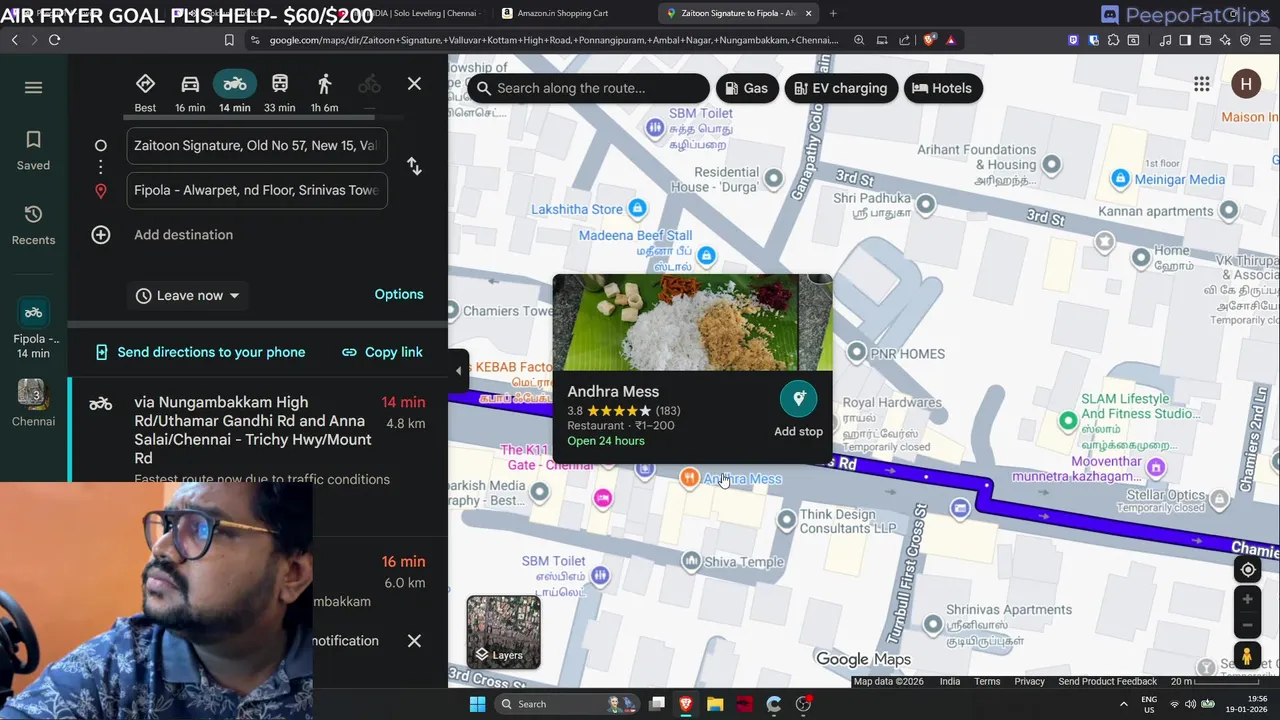Click Send directions to your phone
Image resolution: width=1280 pixels, height=720 pixels.
200,352
